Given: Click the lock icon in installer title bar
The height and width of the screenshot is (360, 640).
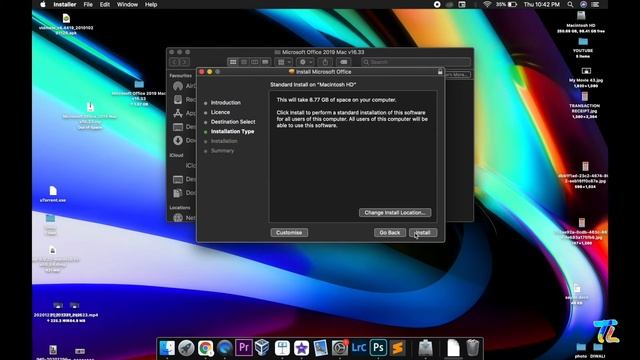Looking at the screenshot, I should pyautogui.click(x=440, y=72).
